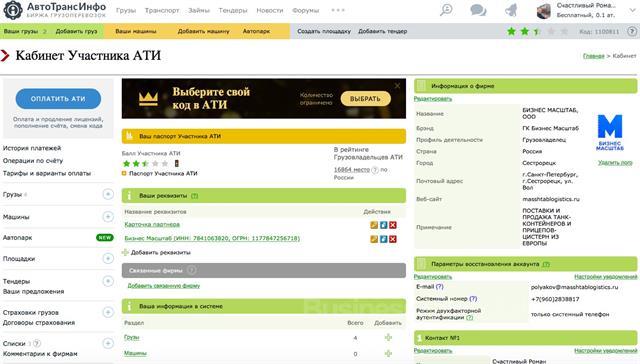Click Редактировать under Информация о фирме
The image size is (640, 364).
tap(433, 99)
